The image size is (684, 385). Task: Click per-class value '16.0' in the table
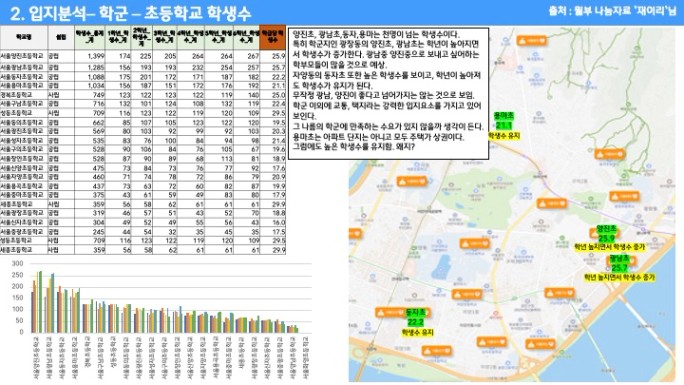(273, 222)
